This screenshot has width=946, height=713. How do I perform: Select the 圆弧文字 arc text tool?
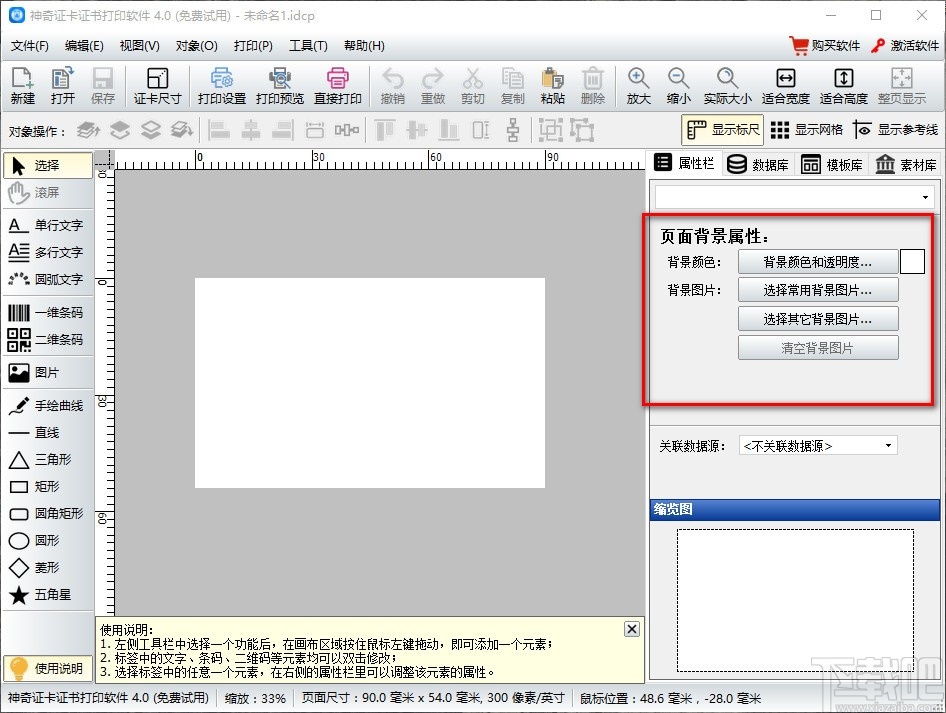48,279
